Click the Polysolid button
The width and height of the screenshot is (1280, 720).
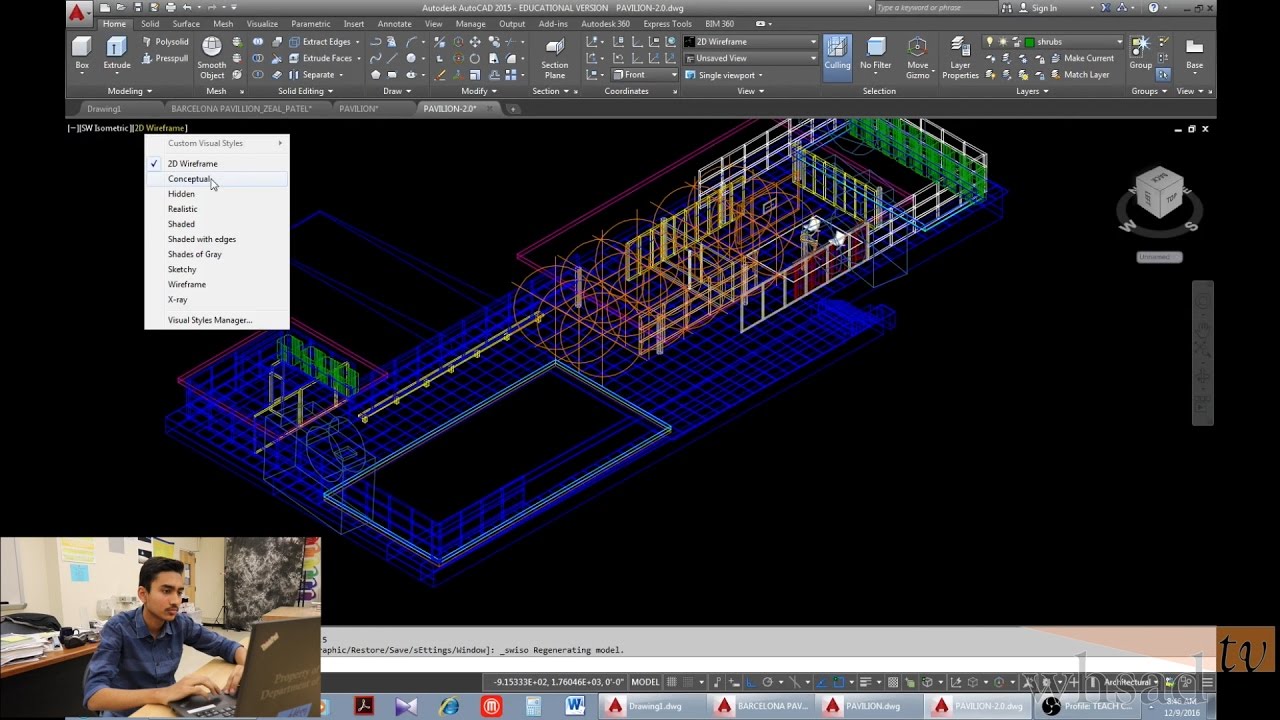pos(164,42)
